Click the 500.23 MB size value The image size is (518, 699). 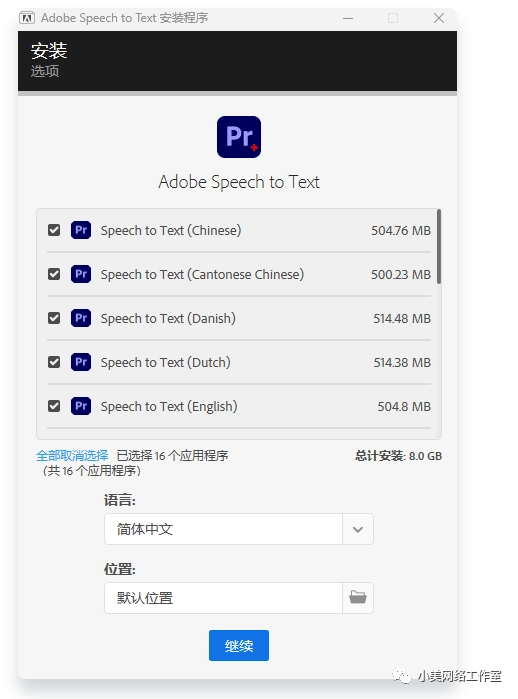401,274
